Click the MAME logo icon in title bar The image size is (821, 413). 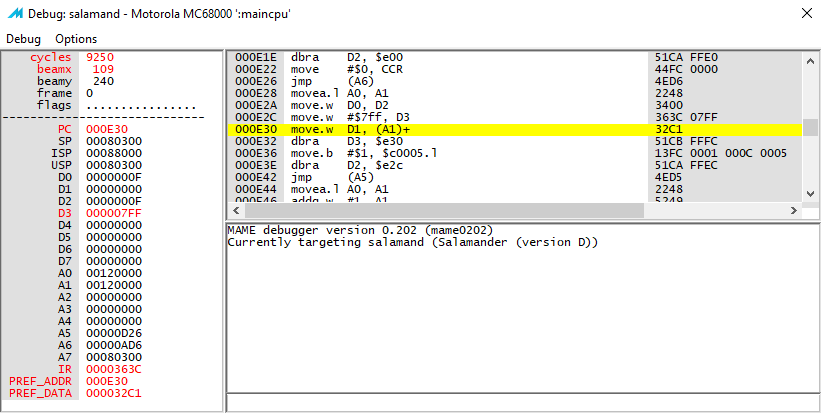15,14
